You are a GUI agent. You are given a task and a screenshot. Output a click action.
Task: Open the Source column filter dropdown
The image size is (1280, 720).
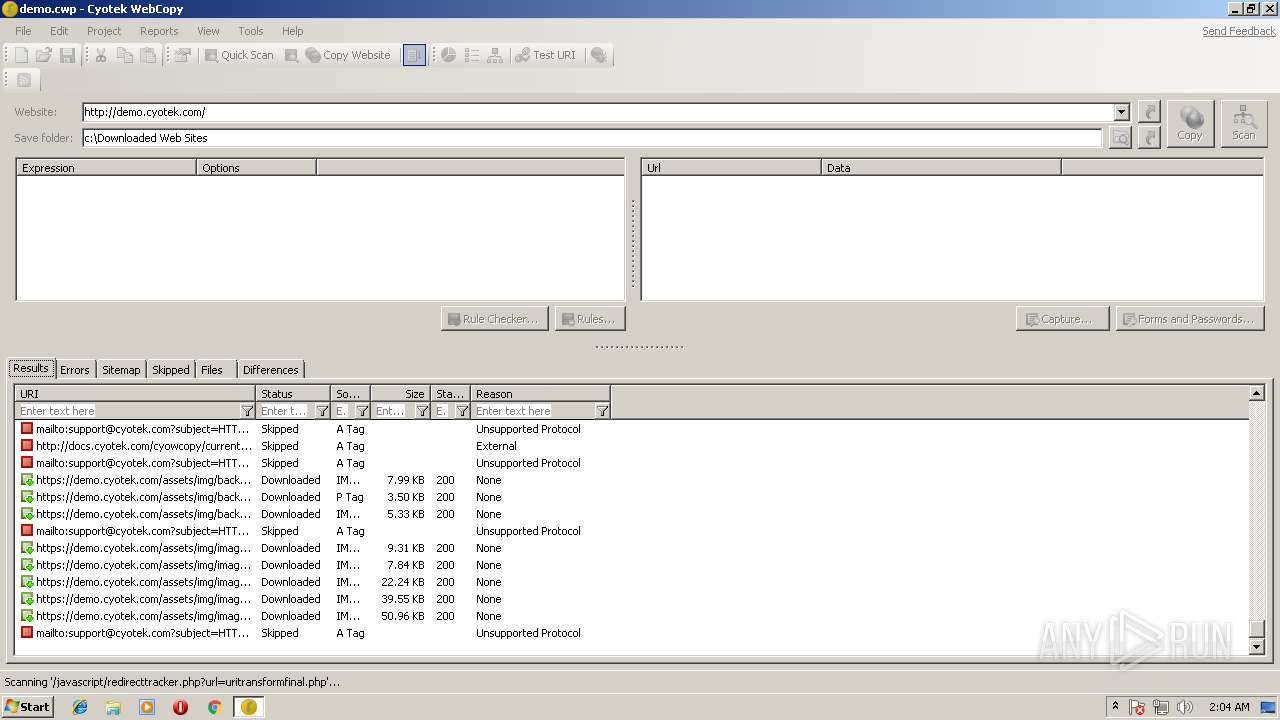tap(362, 411)
